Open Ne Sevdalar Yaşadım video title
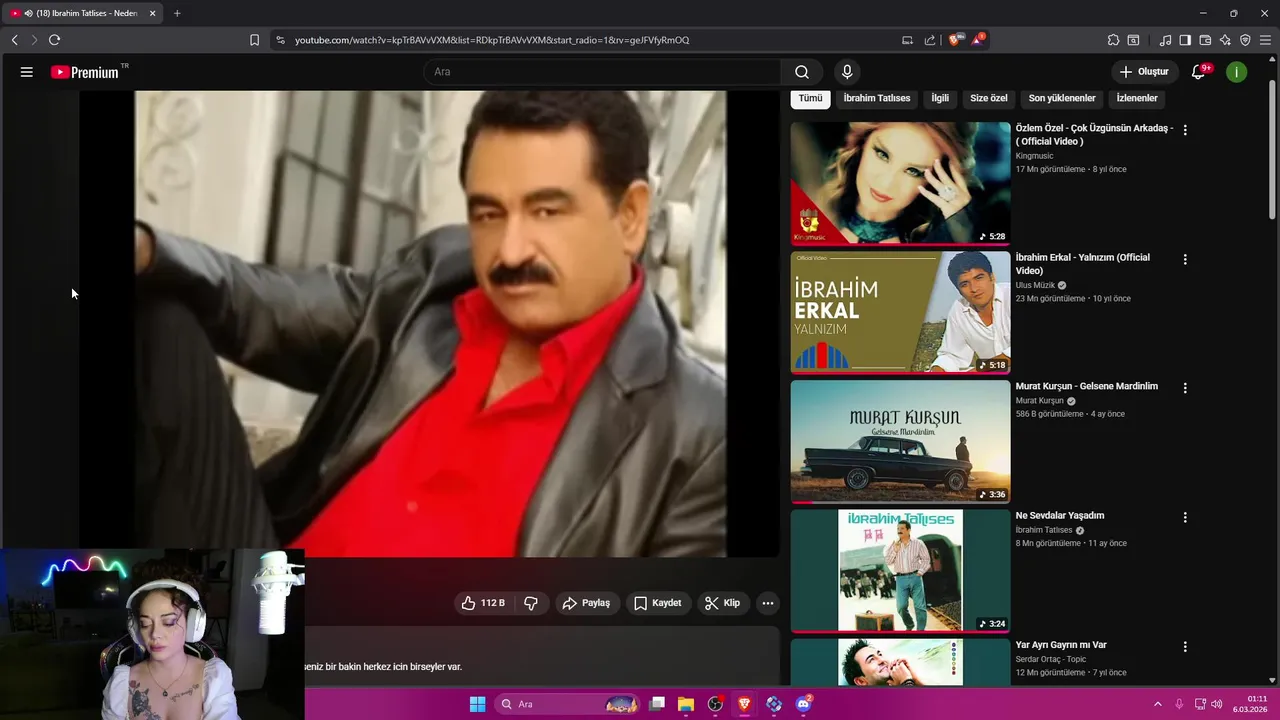The image size is (1280, 720). (1060, 515)
